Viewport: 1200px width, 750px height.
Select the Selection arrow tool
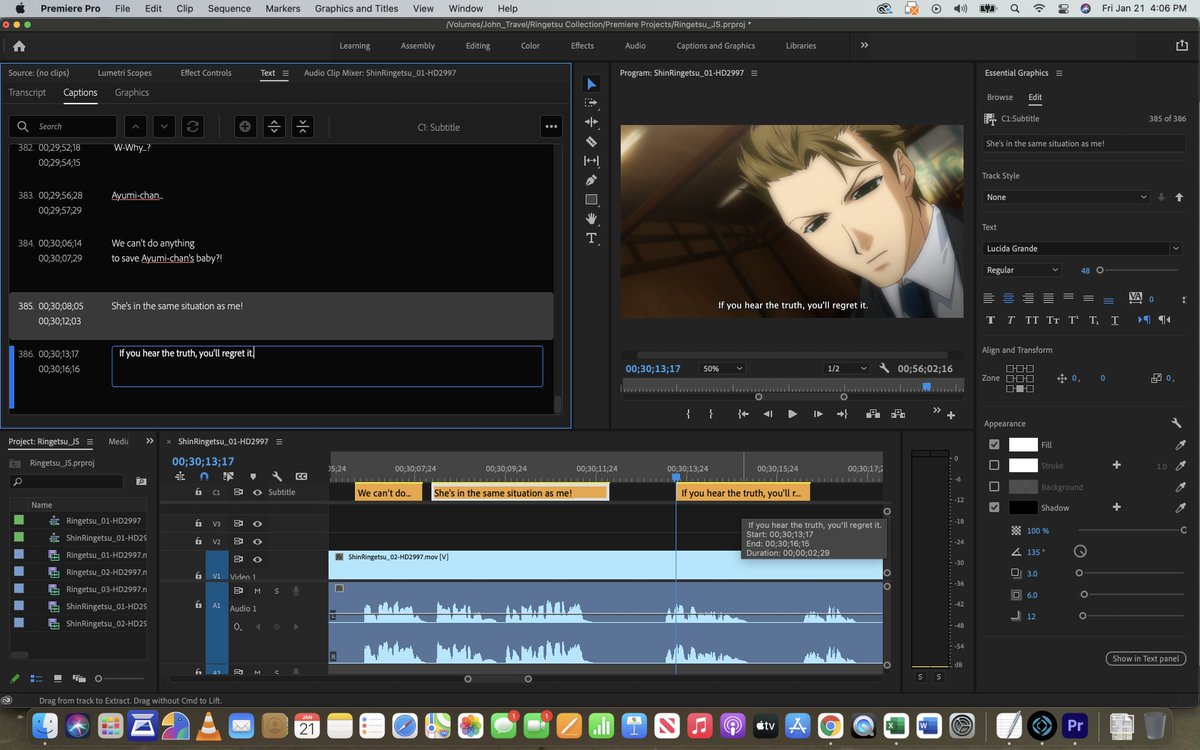click(x=591, y=84)
